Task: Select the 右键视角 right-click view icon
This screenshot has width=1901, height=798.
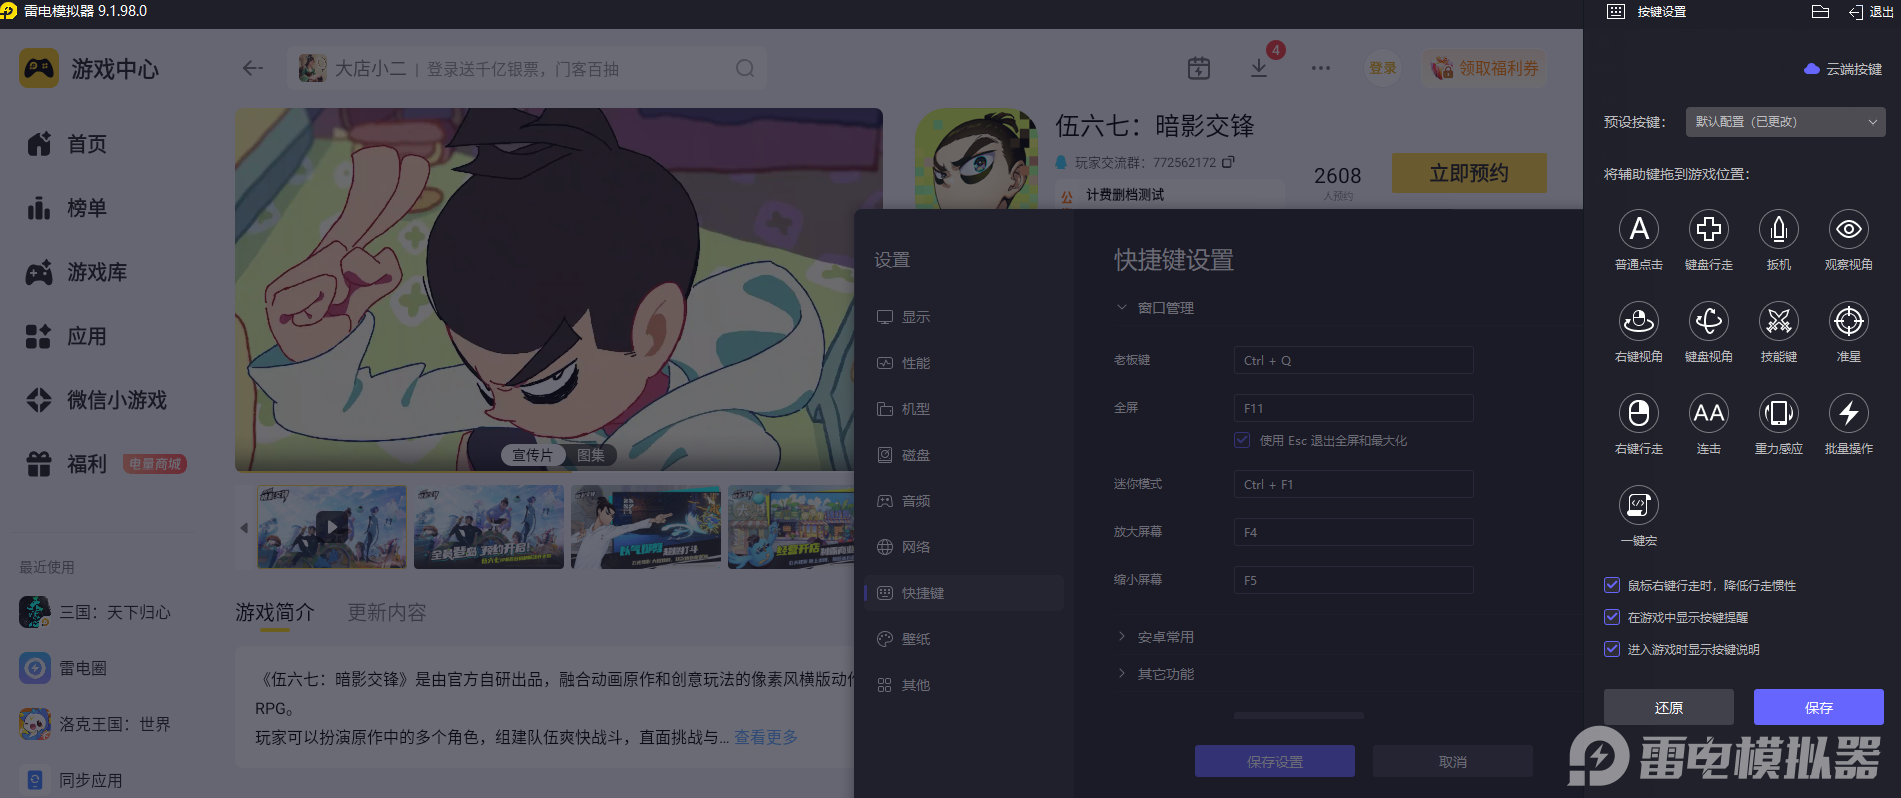Action: pos(1638,321)
